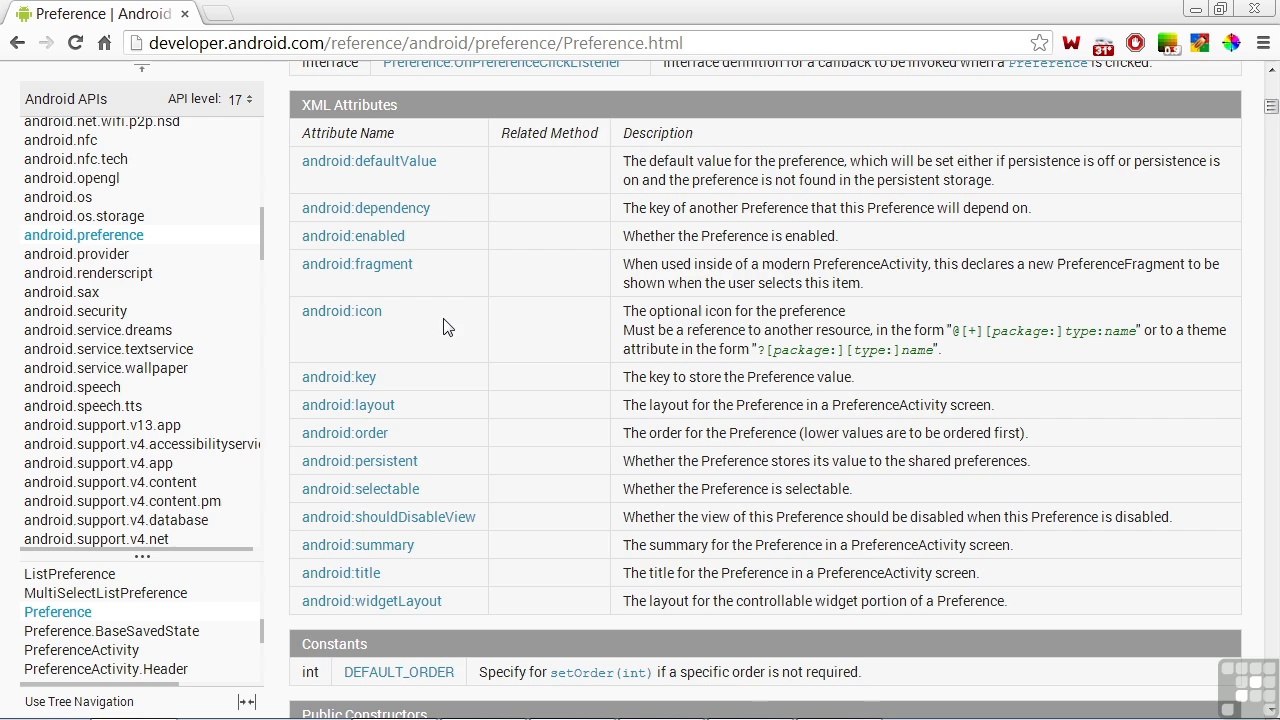
Task: Click Use Tree Navigation link
Action: (79, 702)
